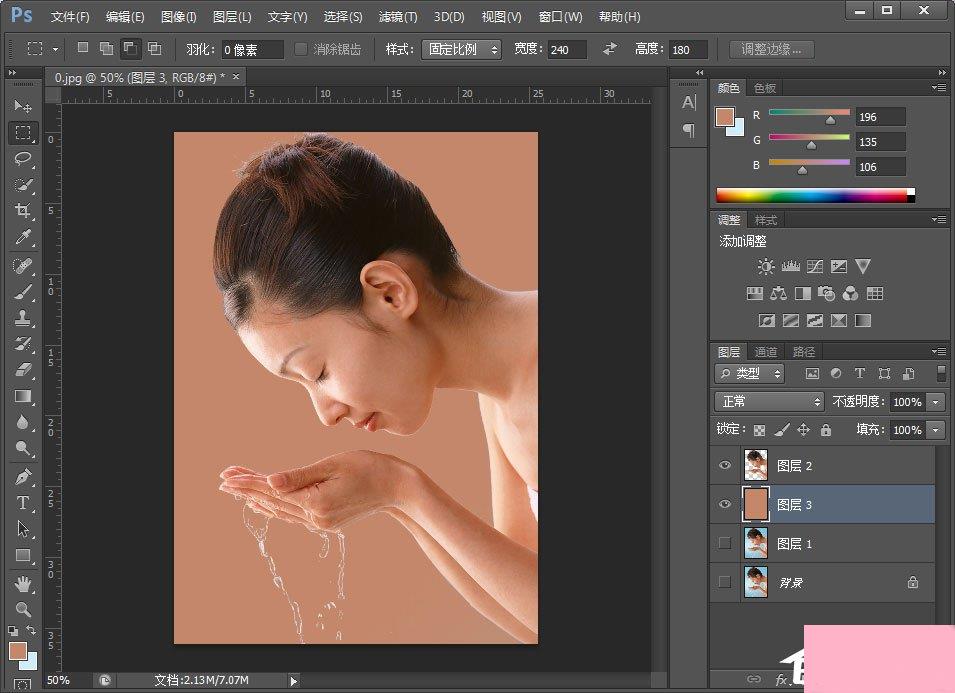This screenshot has height=693, width=955.
Task: Select the Crop tool
Action: click(23, 211)
